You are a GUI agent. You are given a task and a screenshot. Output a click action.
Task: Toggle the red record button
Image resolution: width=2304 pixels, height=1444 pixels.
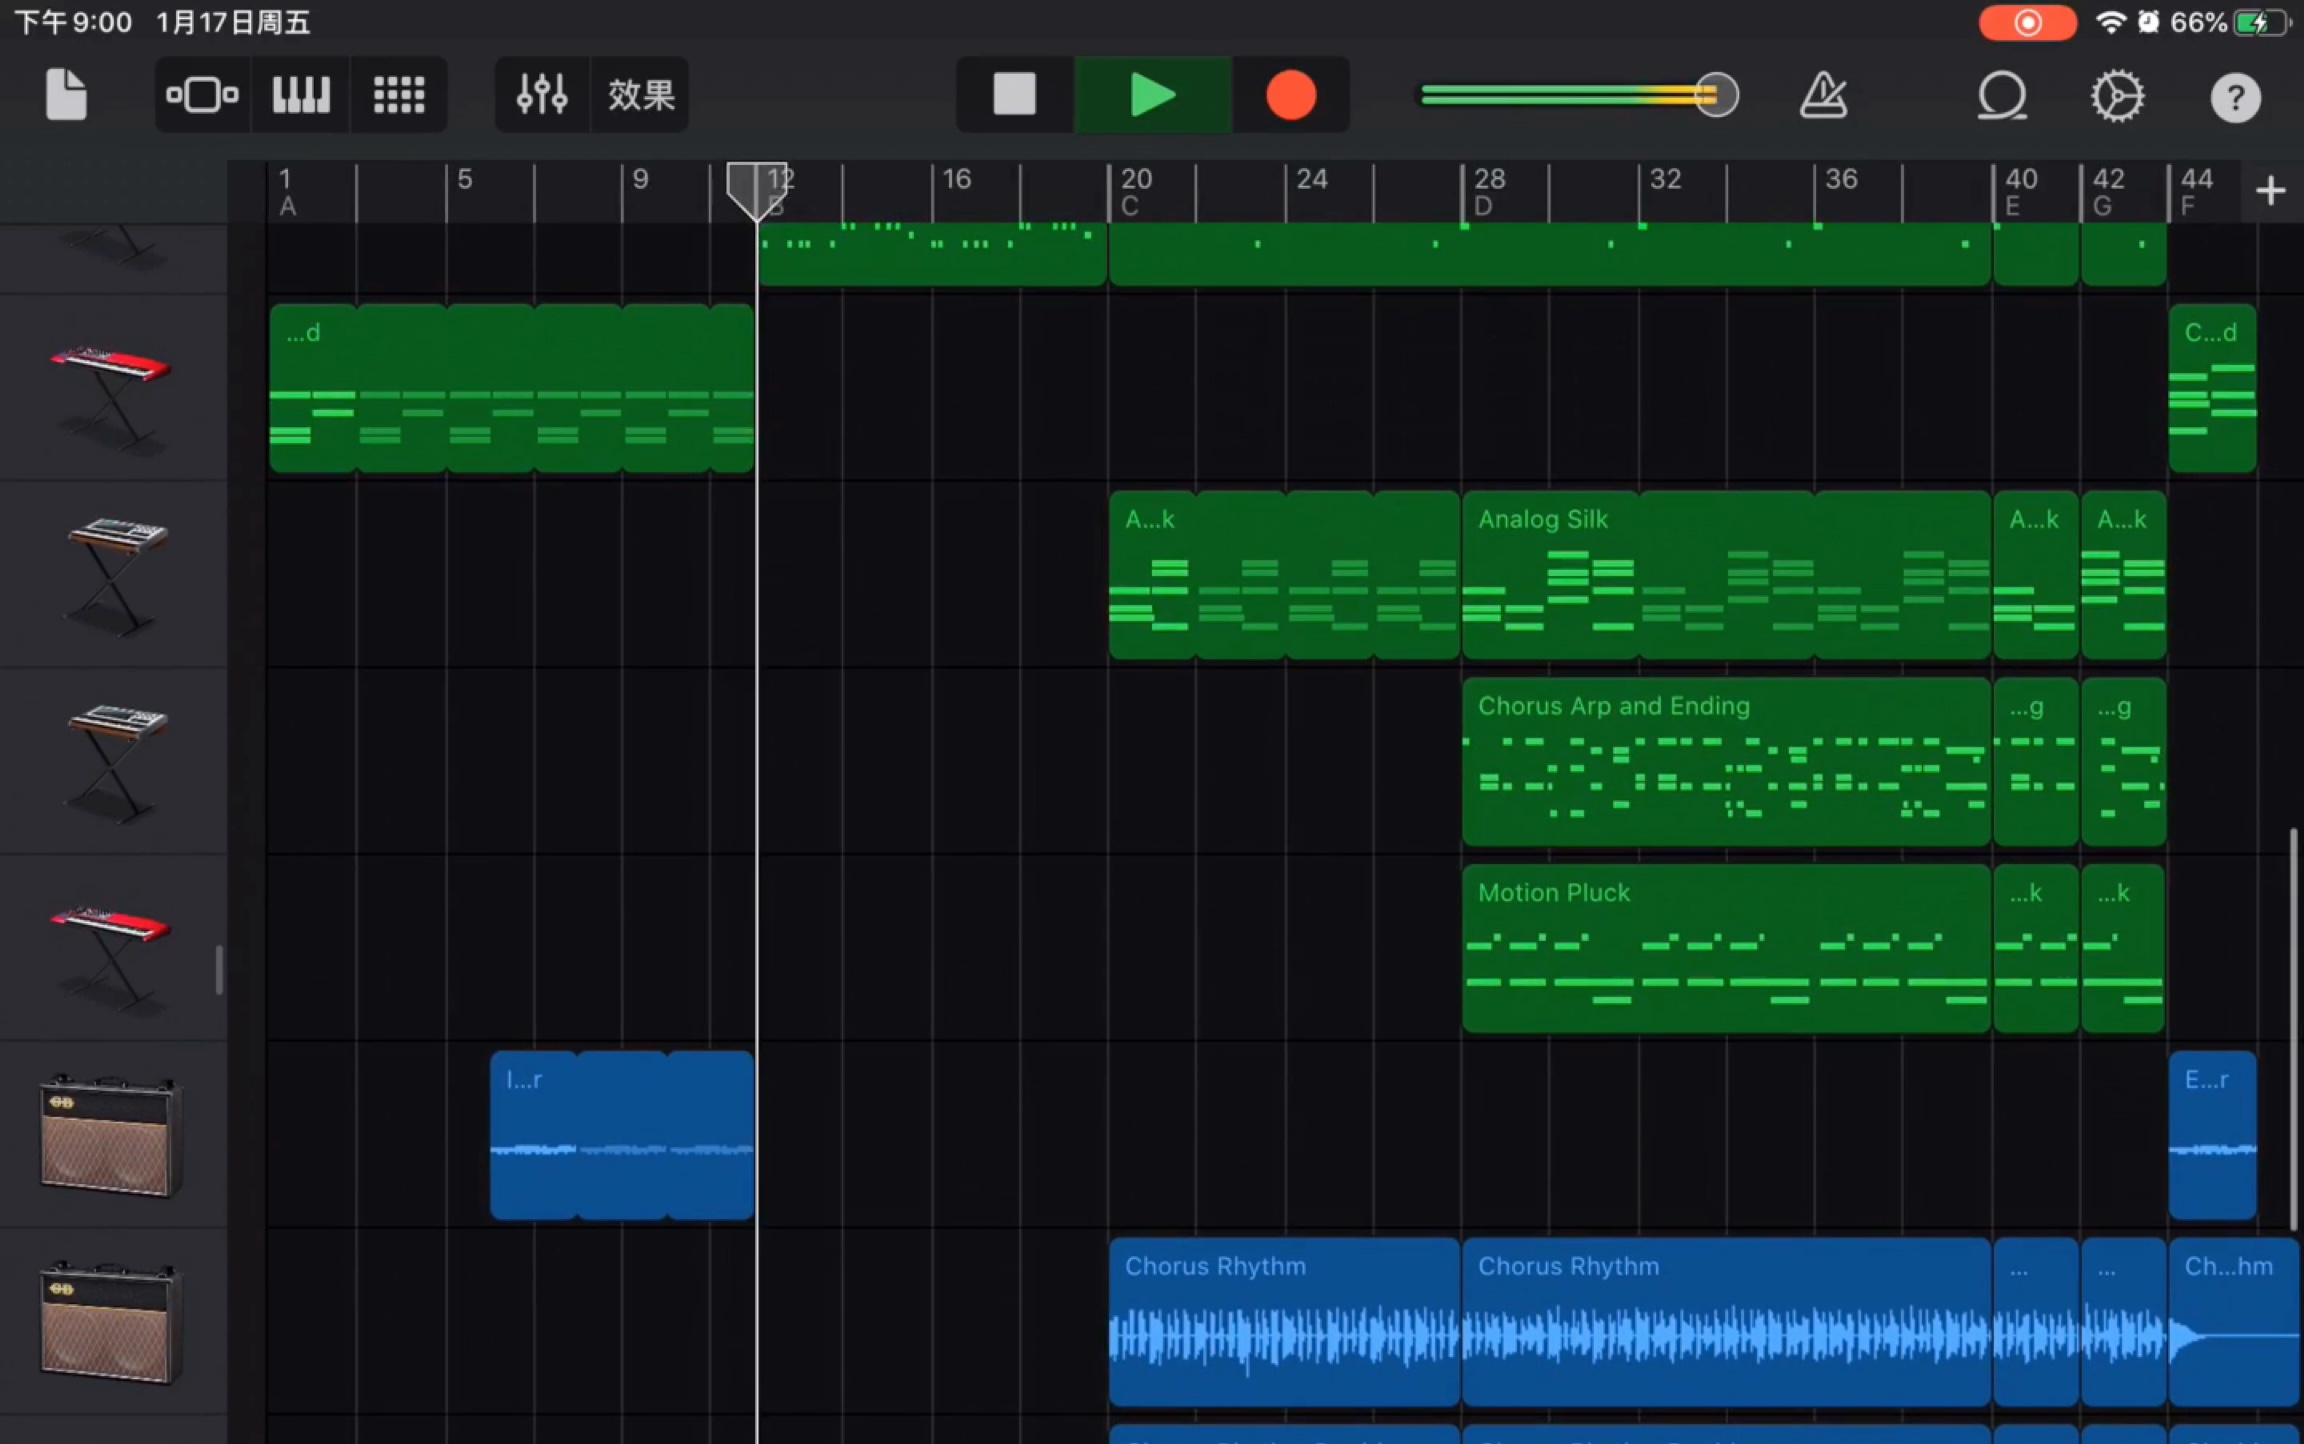pyautogui.click(x=1290, y=96)
